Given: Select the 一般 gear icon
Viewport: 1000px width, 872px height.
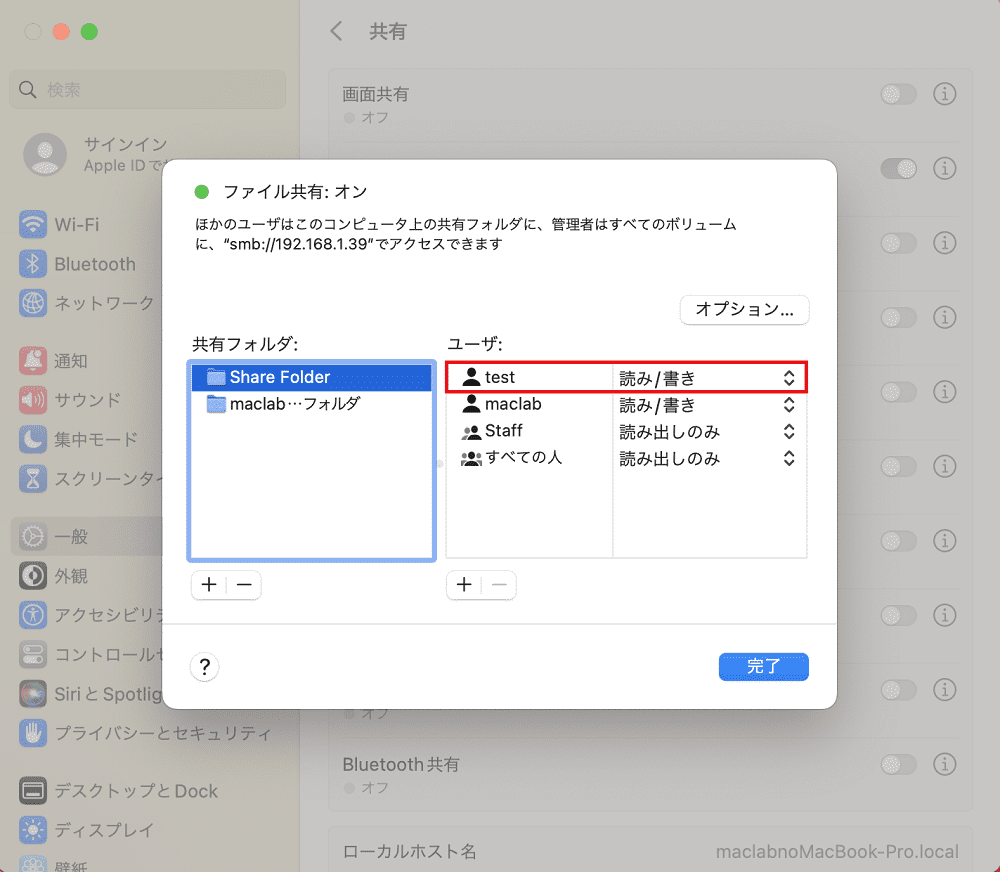Looking at the screenshot, I should click(33, 536).
